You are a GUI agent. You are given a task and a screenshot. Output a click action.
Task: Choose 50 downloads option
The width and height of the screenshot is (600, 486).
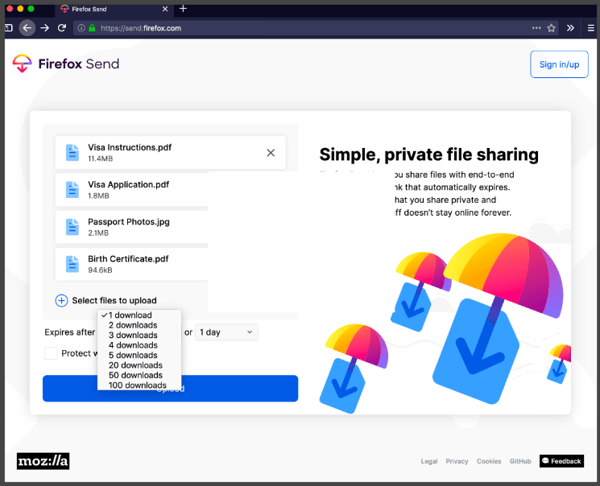pos(139,375)
